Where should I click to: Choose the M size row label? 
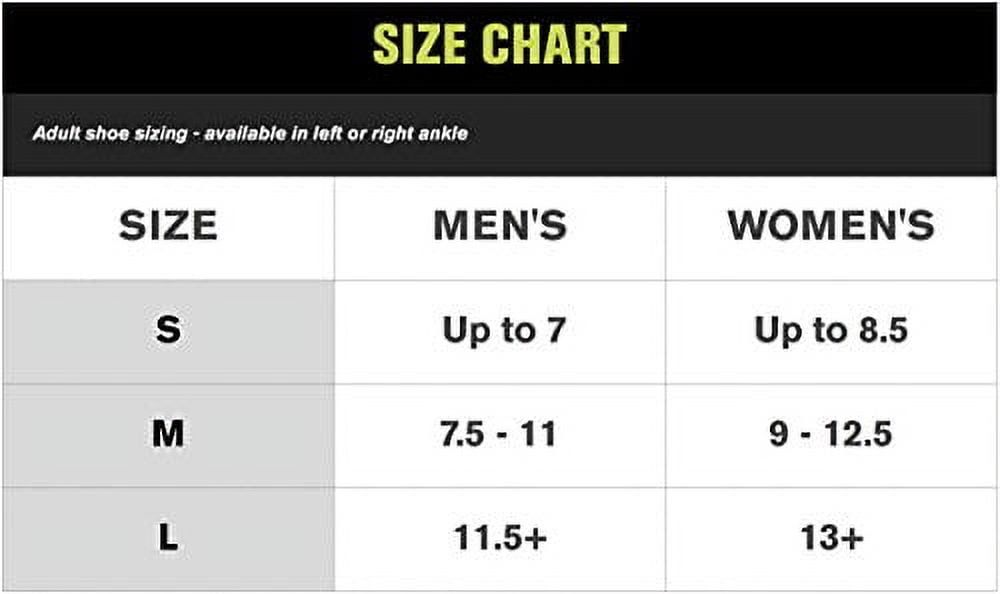tap(168, 434)
